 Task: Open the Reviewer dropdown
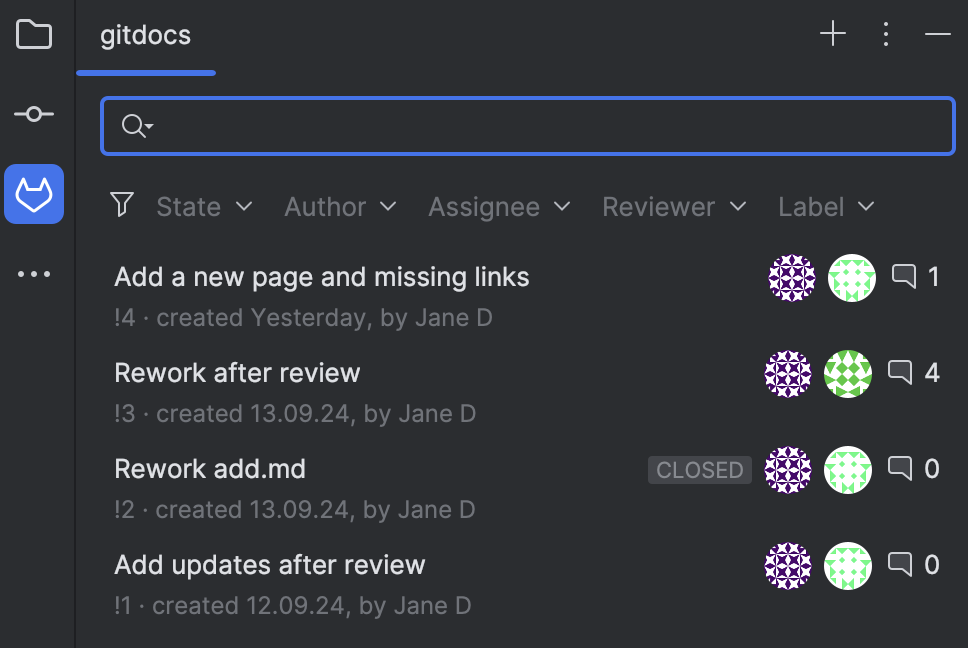(x=674, y=206)
